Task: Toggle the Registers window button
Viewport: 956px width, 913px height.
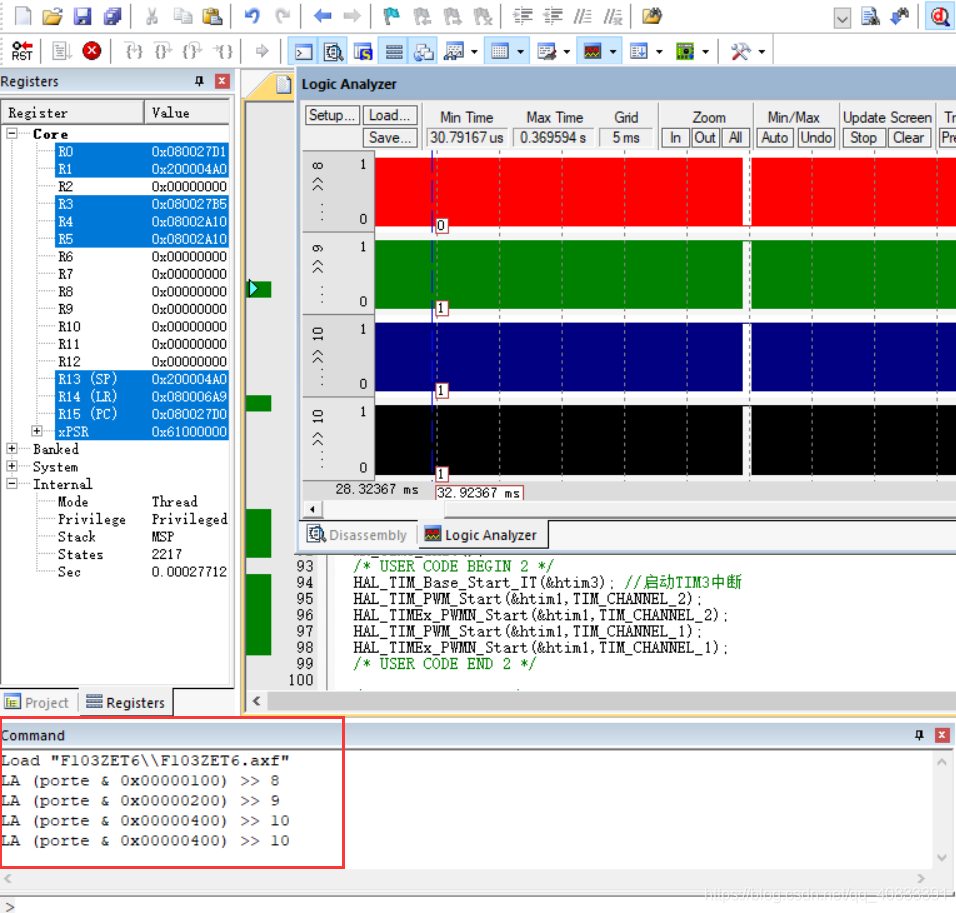Action: (394, 52)
